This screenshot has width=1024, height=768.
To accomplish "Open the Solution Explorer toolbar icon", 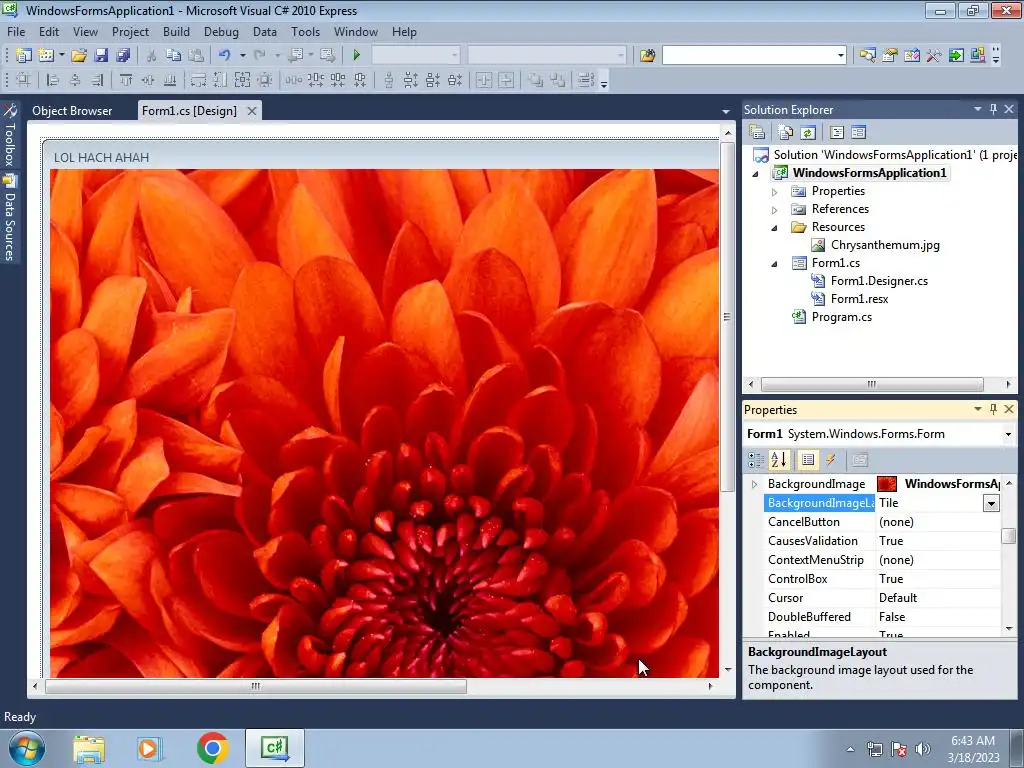I will click(867, 56).
